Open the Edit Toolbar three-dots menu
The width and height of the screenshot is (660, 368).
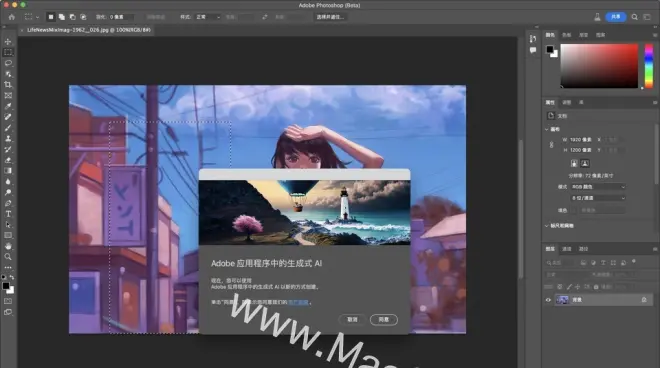[8, 267]
